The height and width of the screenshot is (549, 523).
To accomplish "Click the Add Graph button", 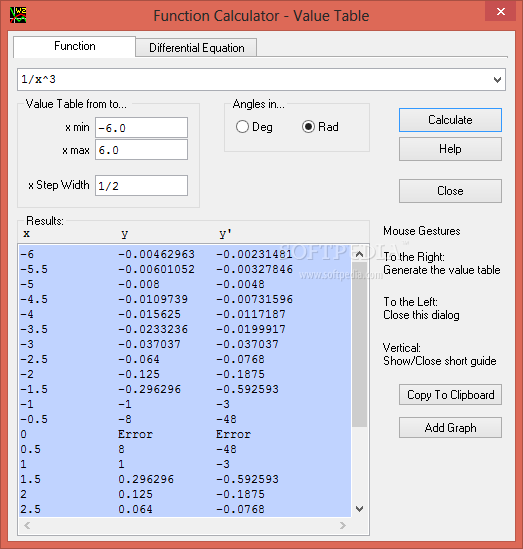I will pos(450,428).
